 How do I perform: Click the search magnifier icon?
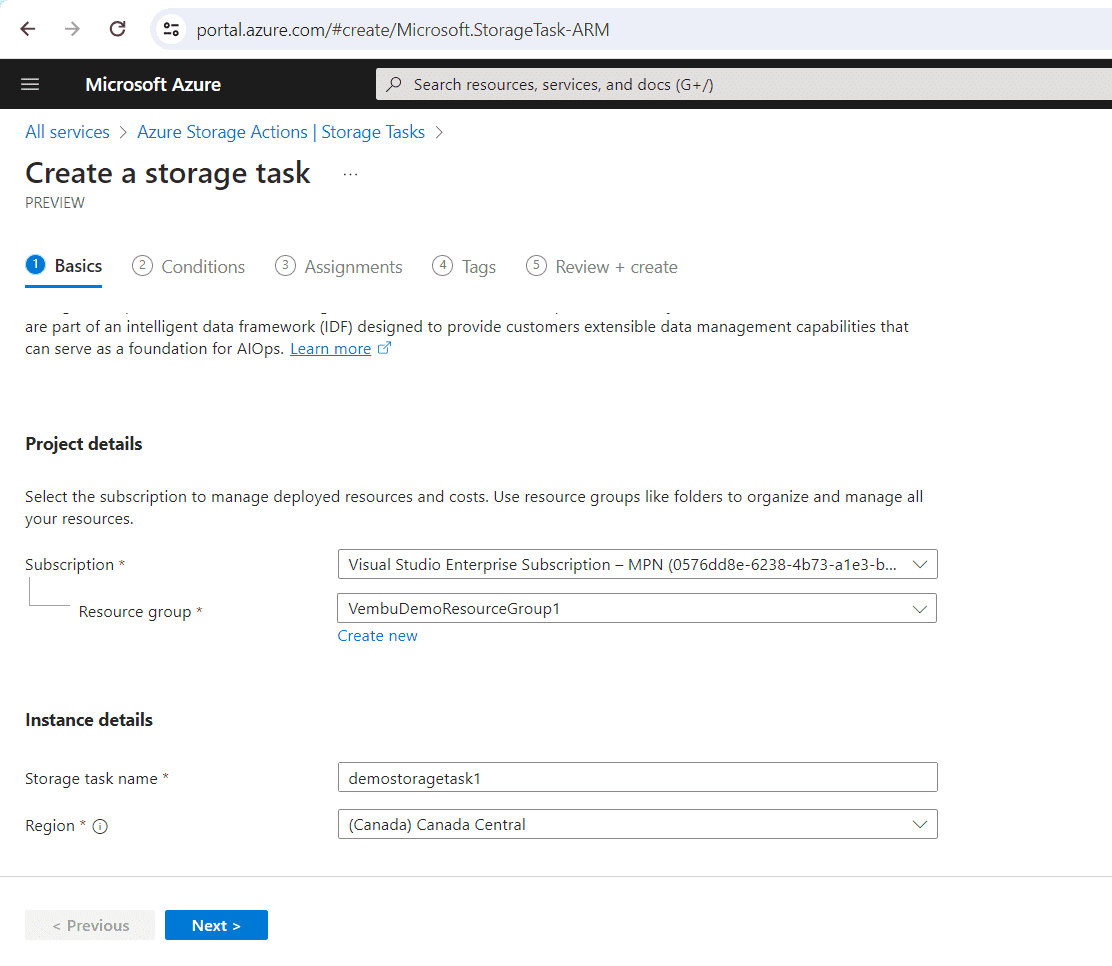click(394, 84)
